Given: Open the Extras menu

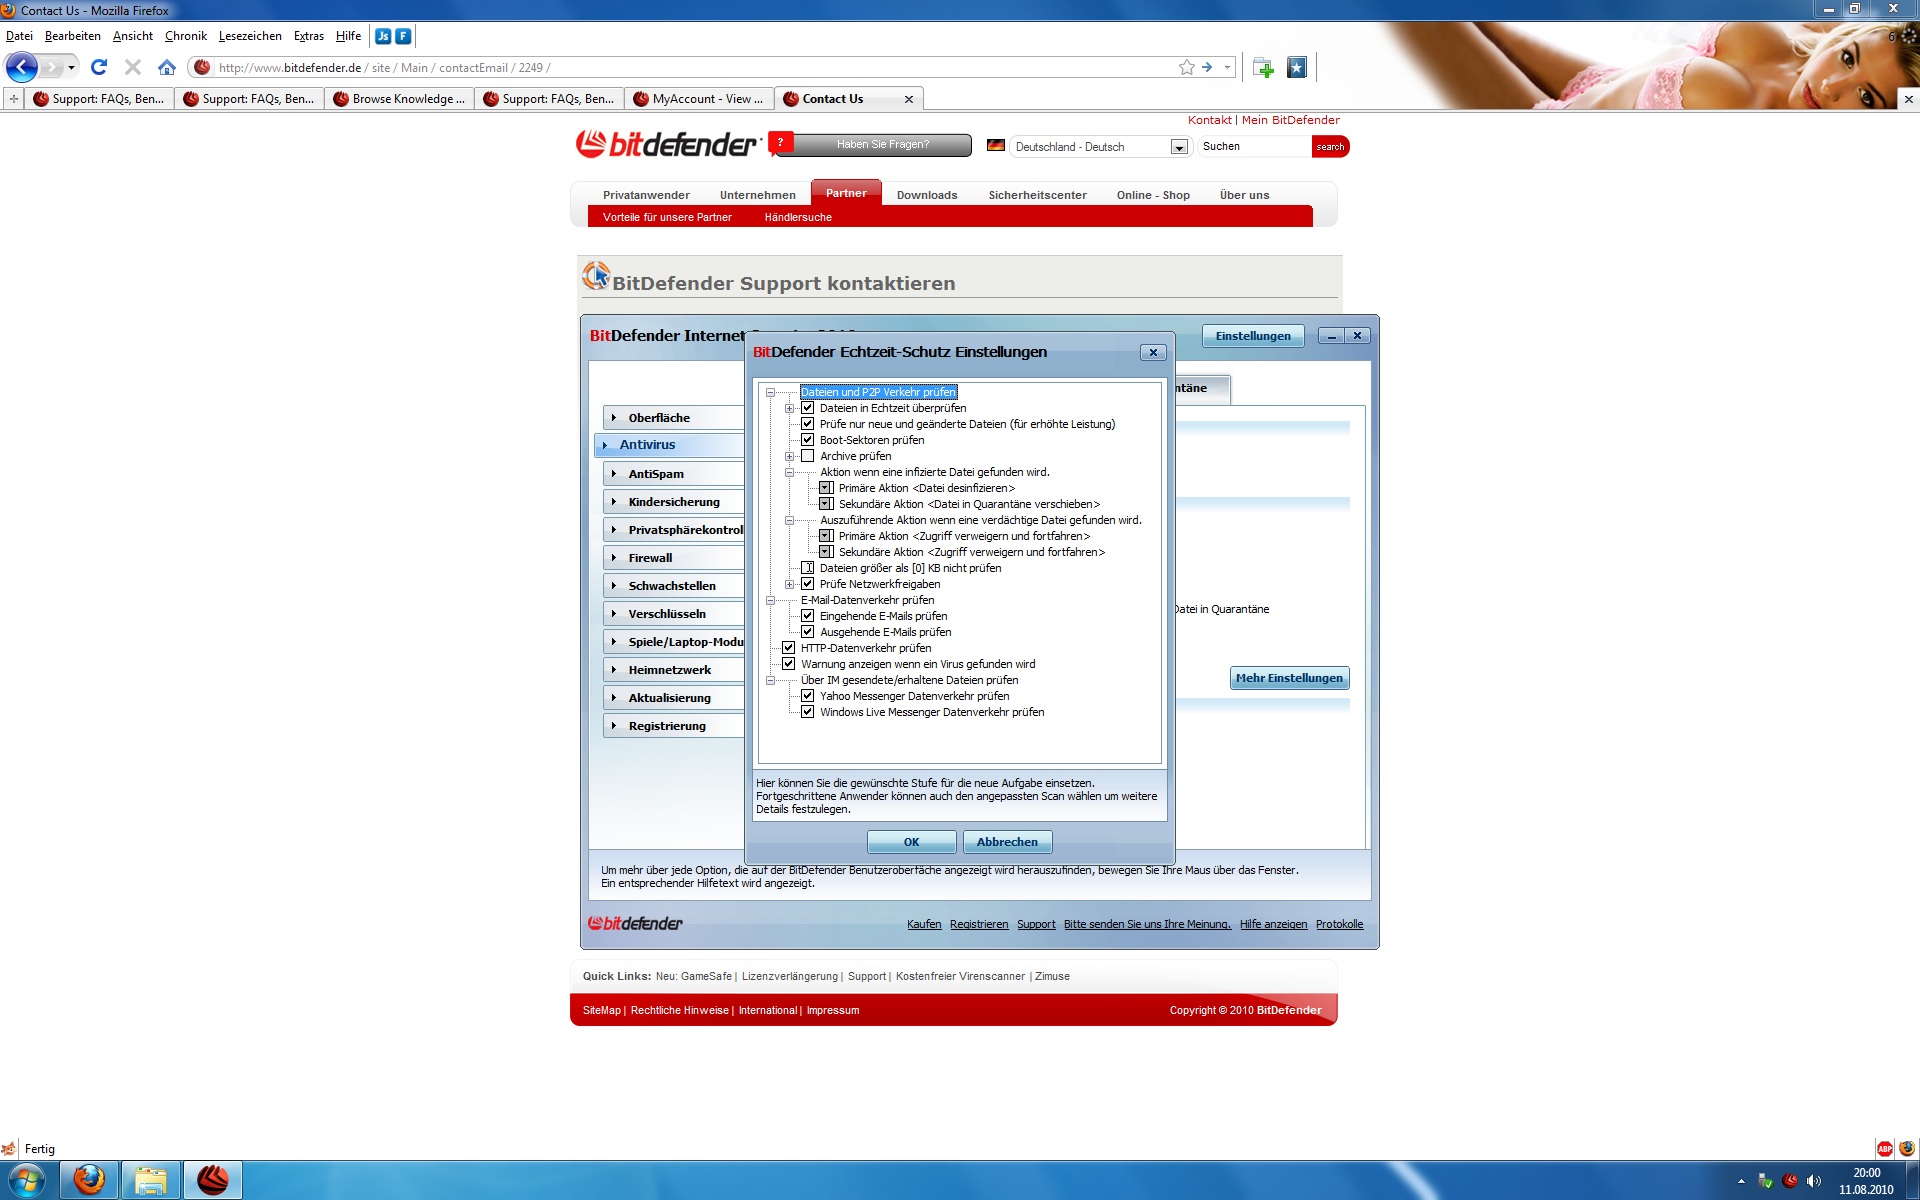Looking at the screenshot, I should pos(309,36).
